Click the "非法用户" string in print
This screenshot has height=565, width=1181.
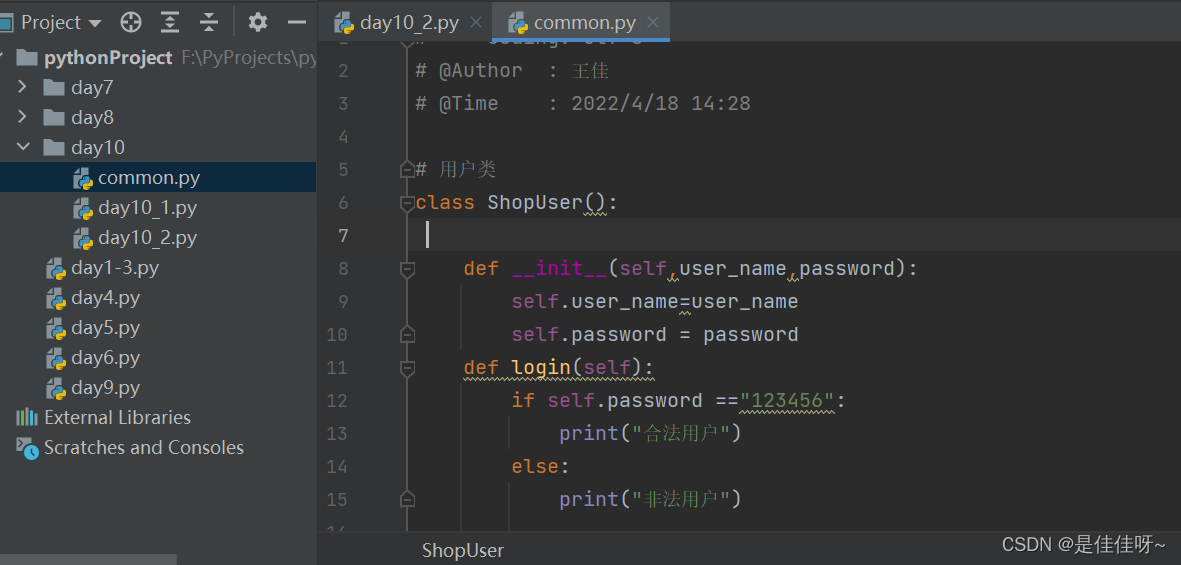(x=681, y=499)
